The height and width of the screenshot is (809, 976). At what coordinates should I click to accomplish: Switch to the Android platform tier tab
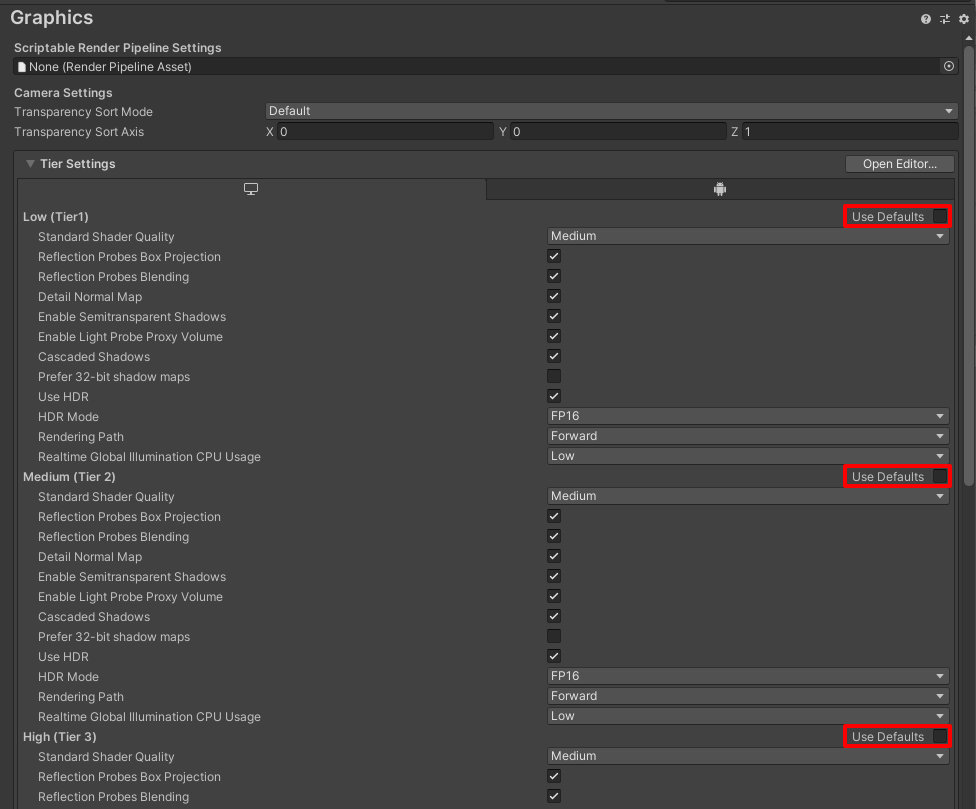click(x=719, y=189)
